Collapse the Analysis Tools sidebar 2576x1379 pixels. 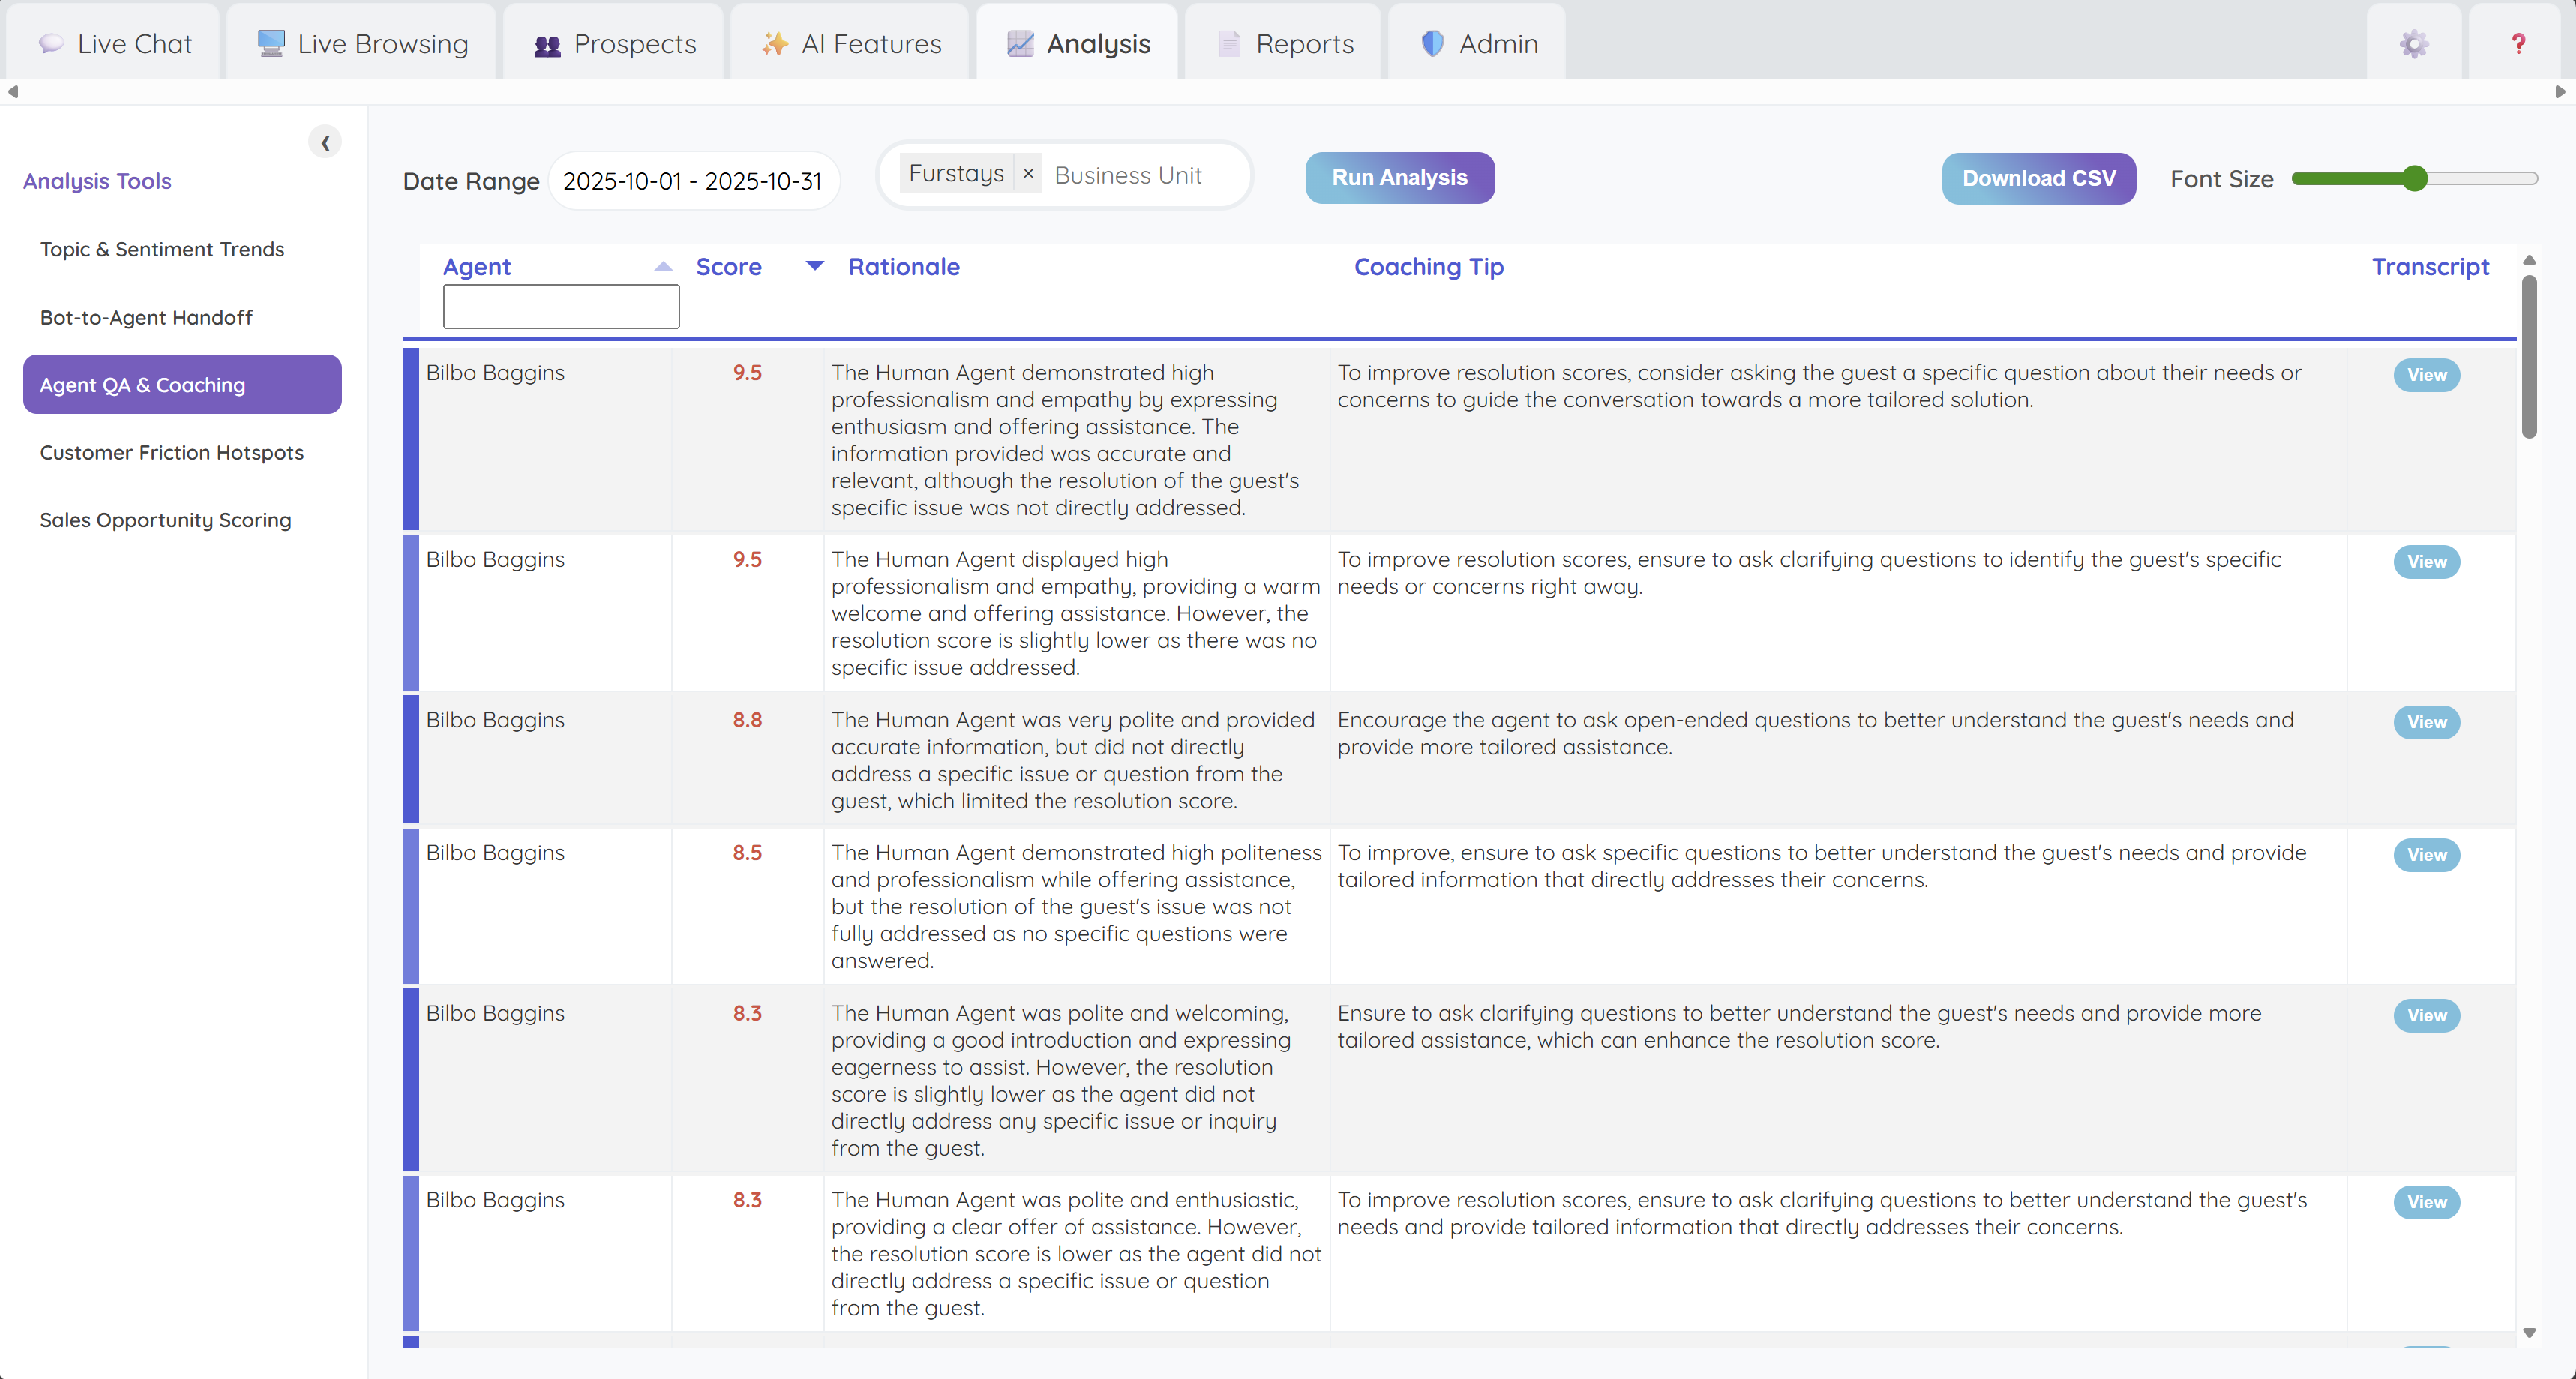click(325, 143)
